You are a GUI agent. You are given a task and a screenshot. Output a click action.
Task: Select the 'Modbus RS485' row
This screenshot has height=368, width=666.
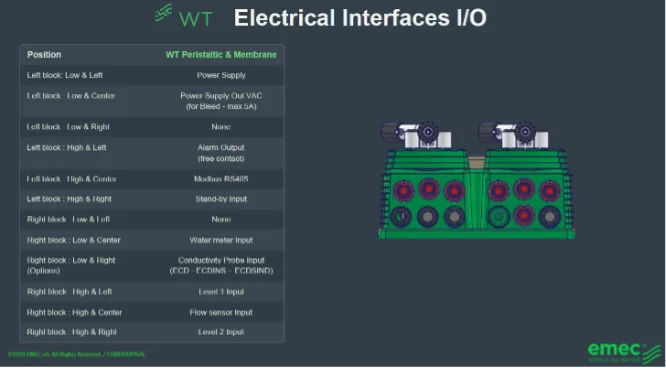point(152,179)
